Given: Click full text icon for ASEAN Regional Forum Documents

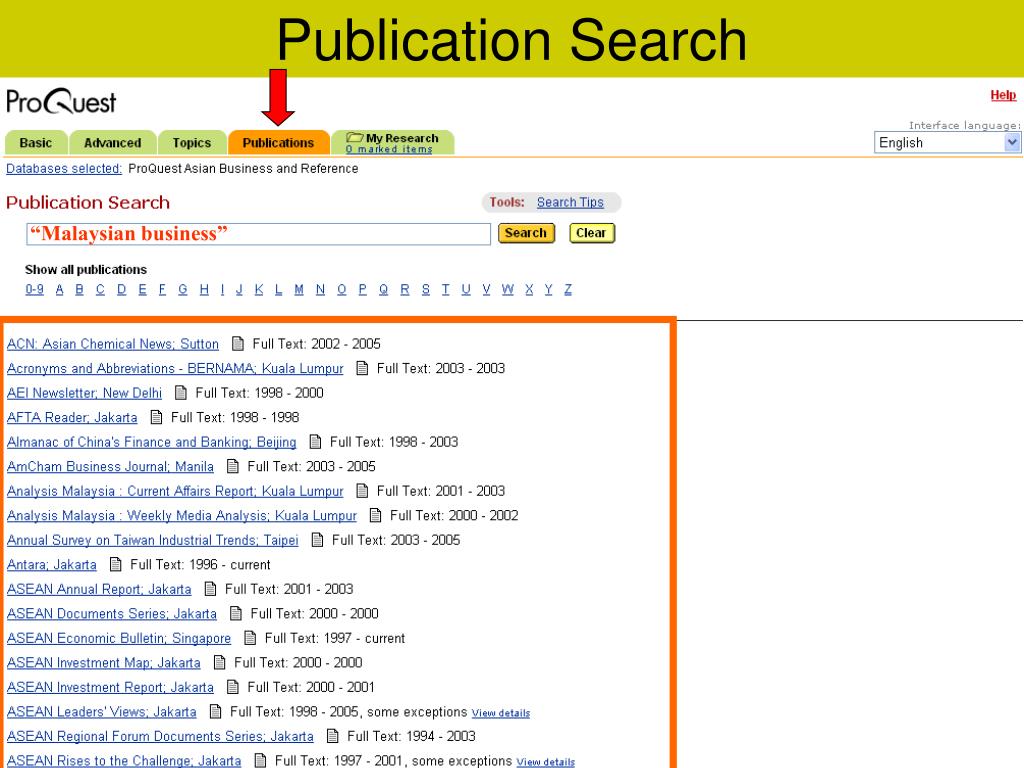Looking at the screenshot, I should (x=333, y=736).
